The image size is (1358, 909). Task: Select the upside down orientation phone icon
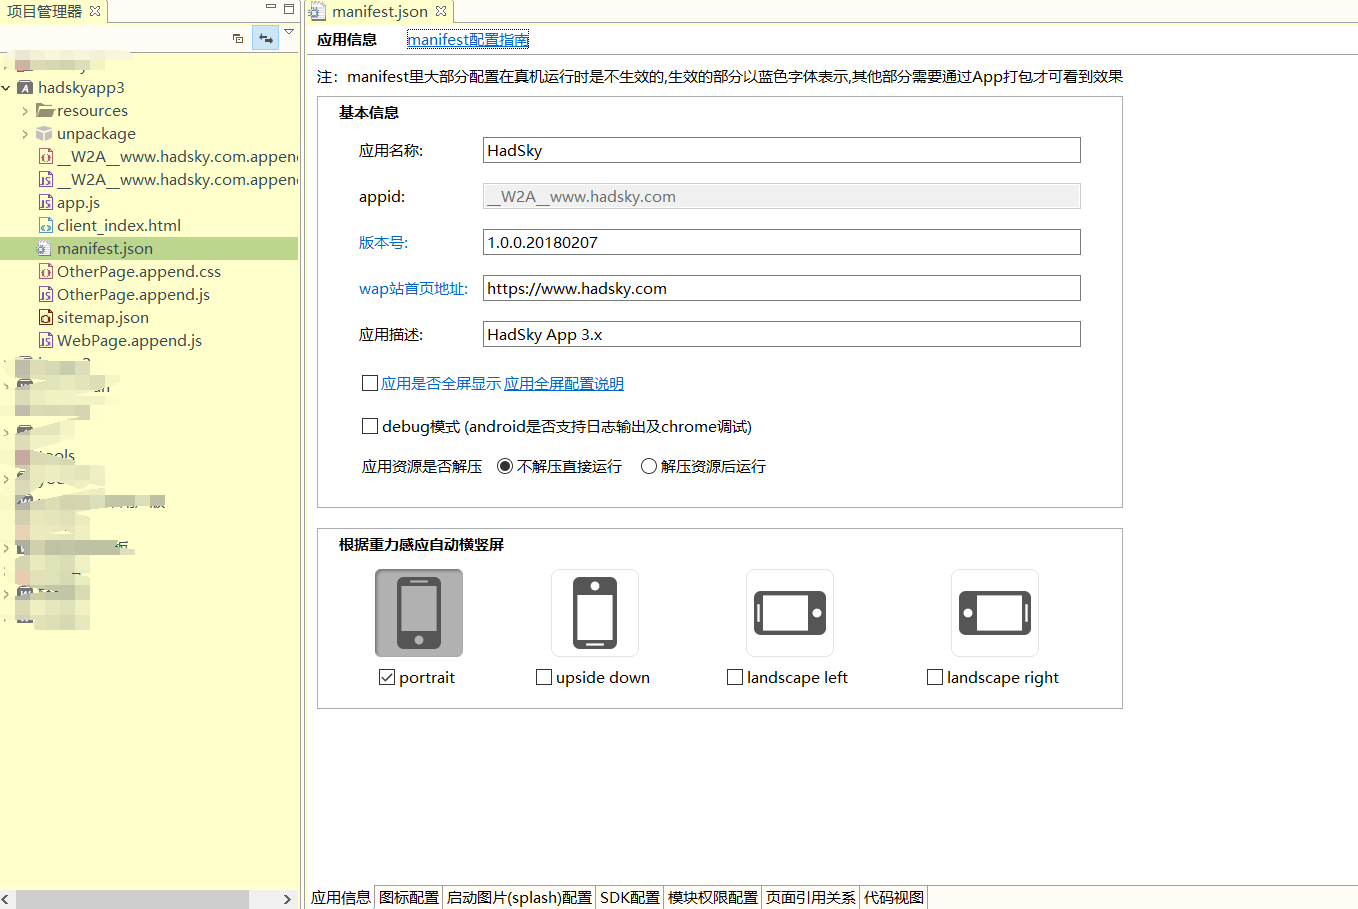coord(595,613)
